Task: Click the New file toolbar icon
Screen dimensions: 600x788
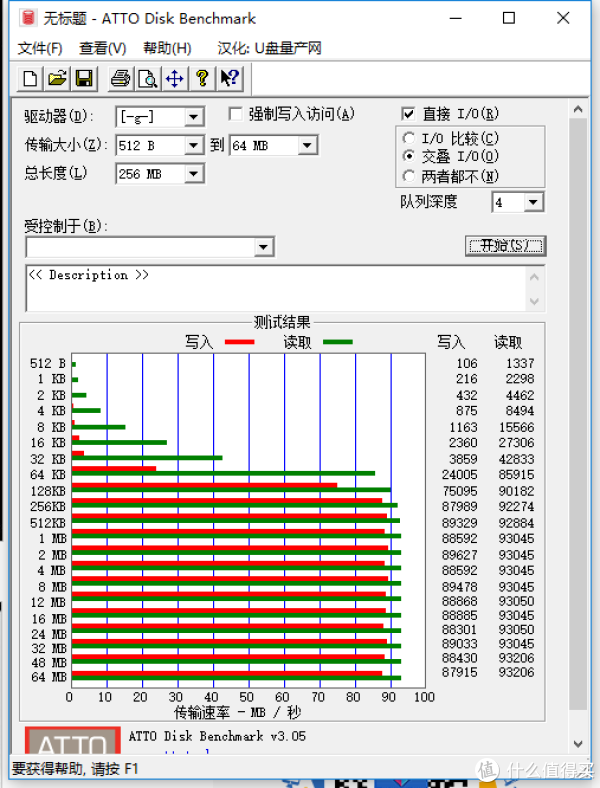Action: [x=30, y=79]
